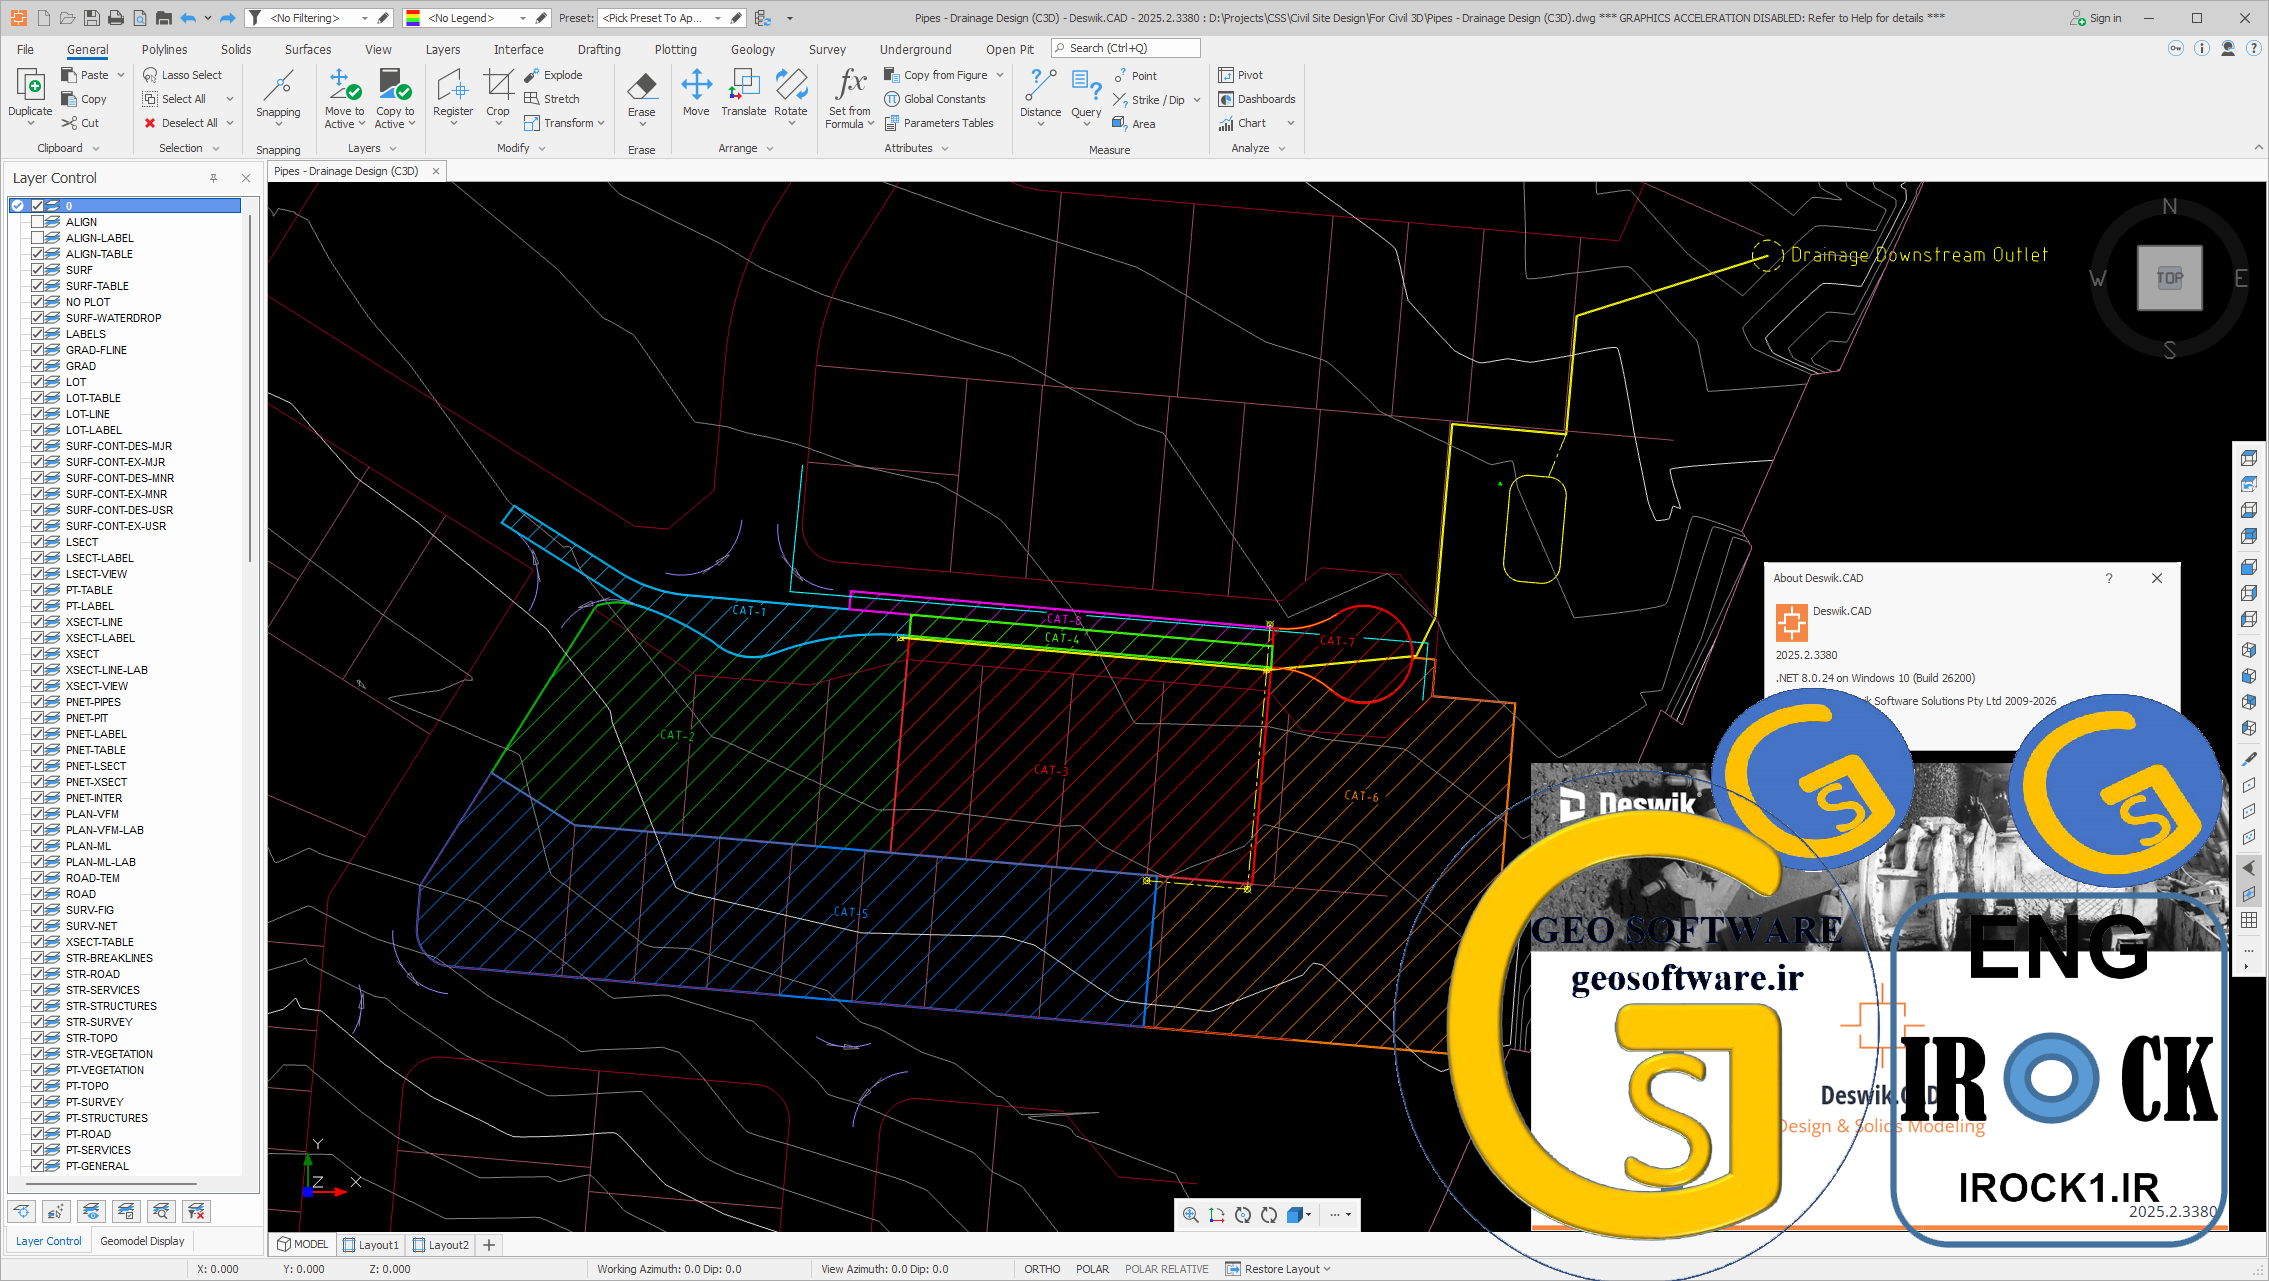Open the Drafting ribbon tab
The image size is (2269, 1281).
(599, 49)
